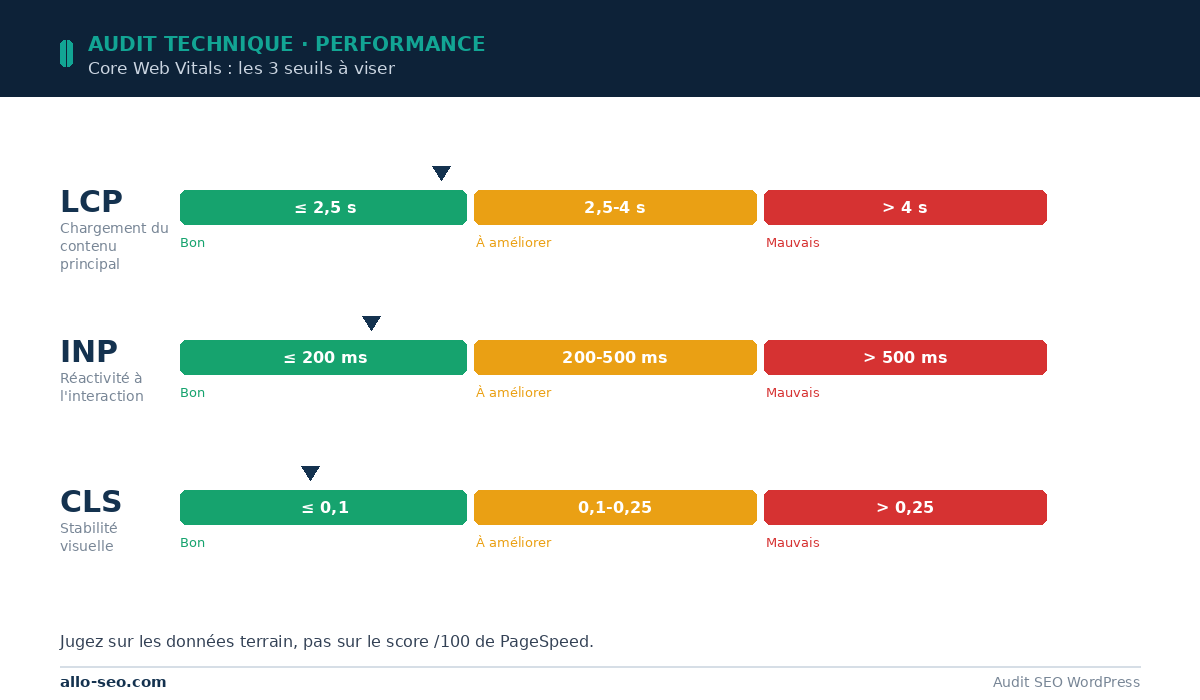The width and height of the screenshot is (1200, 700).
Task: Click the orange 200-500 ms segment
Action: pos(615,357)
